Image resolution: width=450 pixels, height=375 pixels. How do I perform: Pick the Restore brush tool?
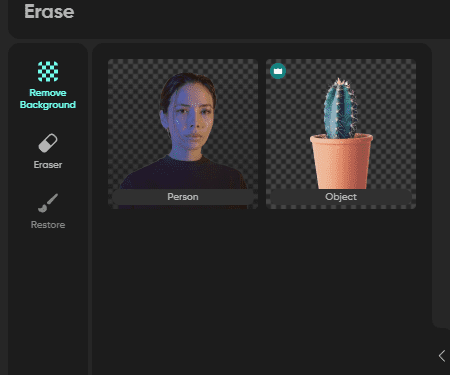48,211
